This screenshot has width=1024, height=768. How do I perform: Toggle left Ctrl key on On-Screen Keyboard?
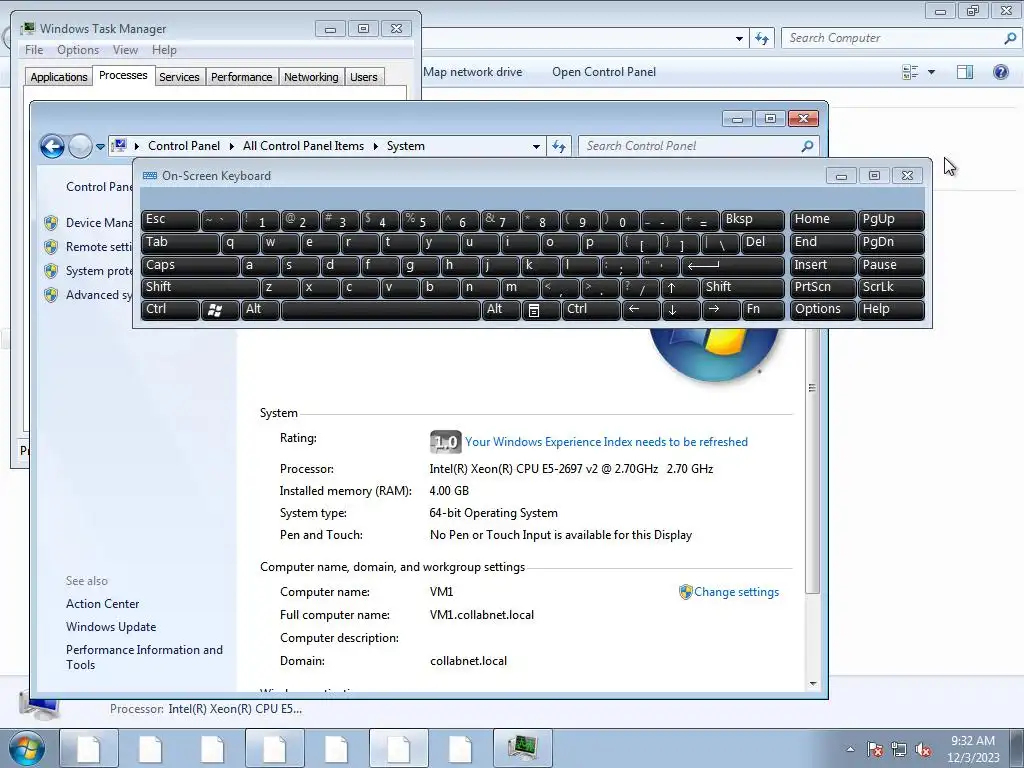pyautogui.click(x=170, y=310)
